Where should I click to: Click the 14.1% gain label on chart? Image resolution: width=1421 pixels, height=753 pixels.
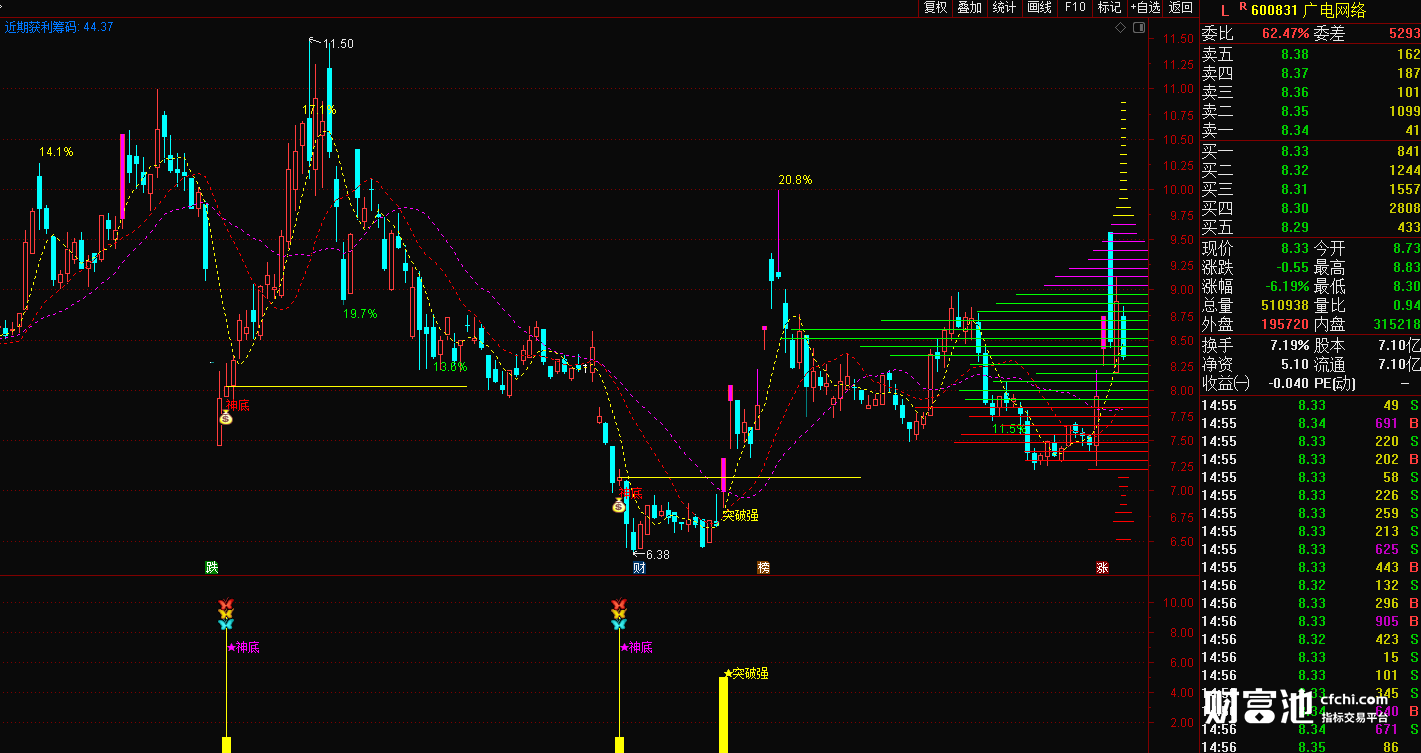coord(56,152)
